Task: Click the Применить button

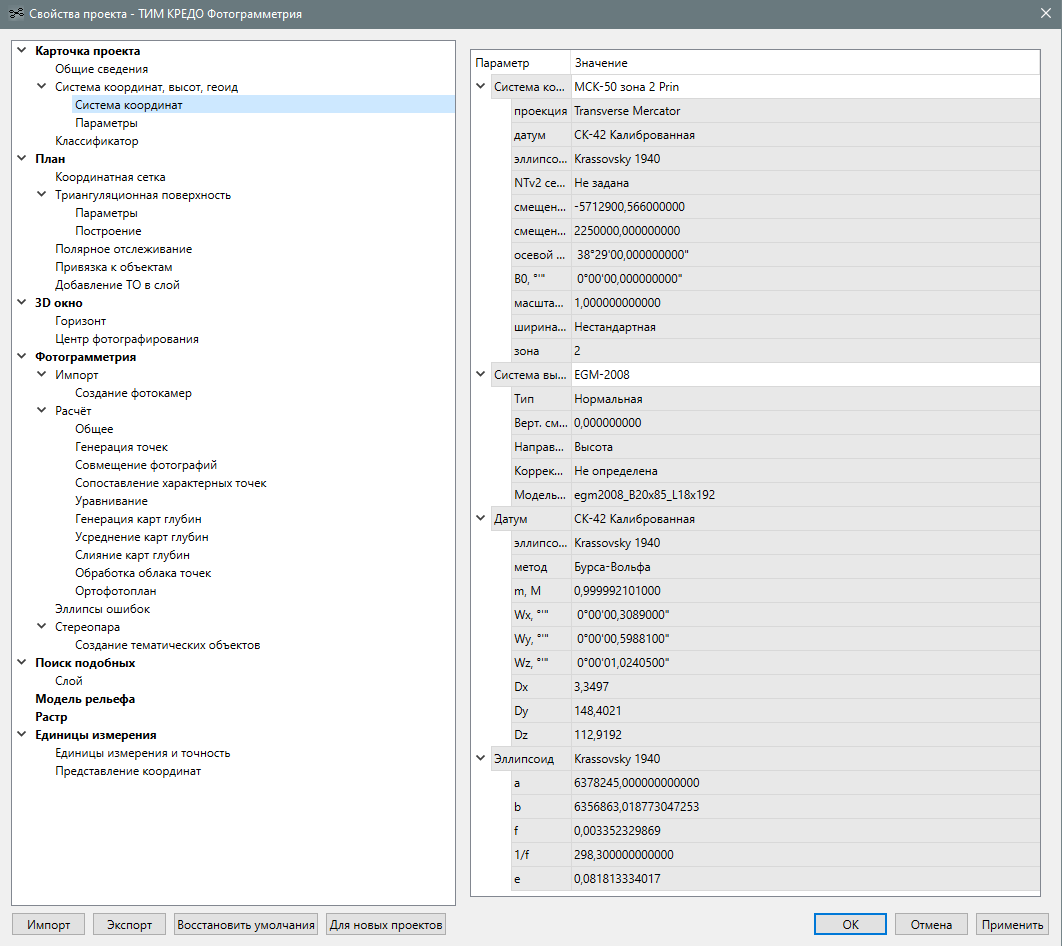Action: tap(1013, 924)
